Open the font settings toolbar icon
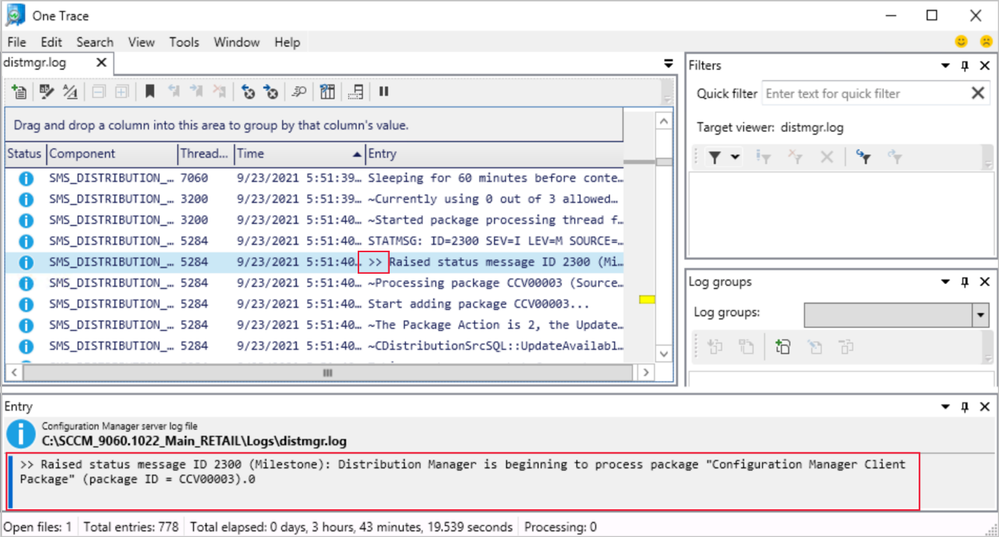This screenshot has height=537, width=999. coord(70,92)
